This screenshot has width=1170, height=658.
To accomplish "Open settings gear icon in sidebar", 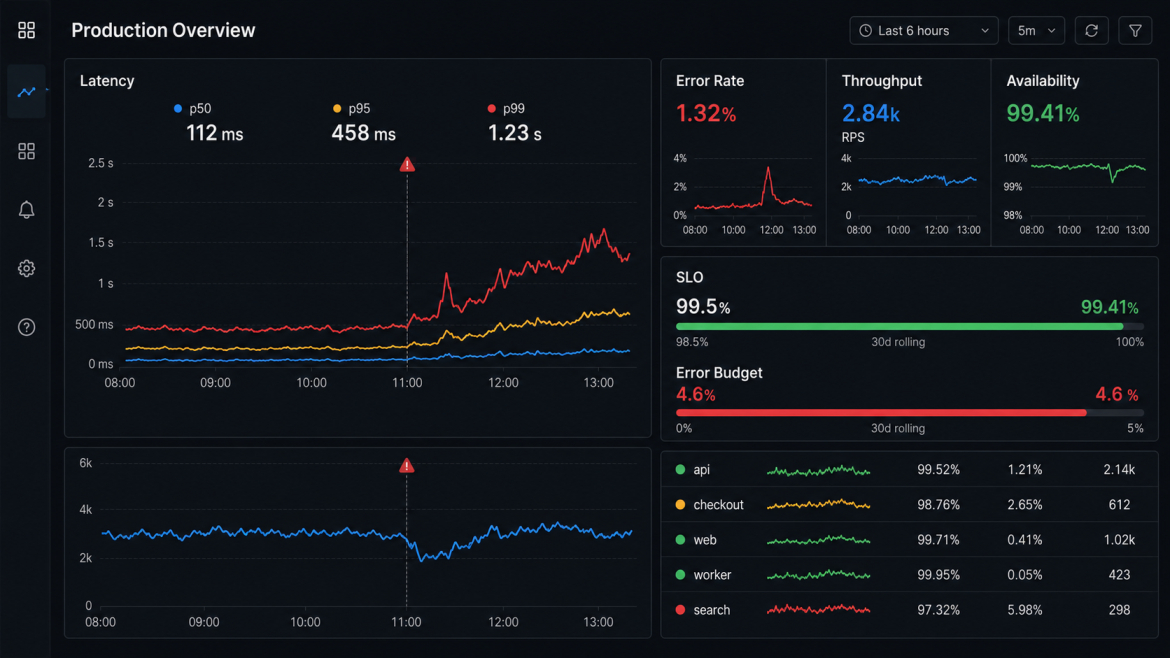I will click(26, 269).
